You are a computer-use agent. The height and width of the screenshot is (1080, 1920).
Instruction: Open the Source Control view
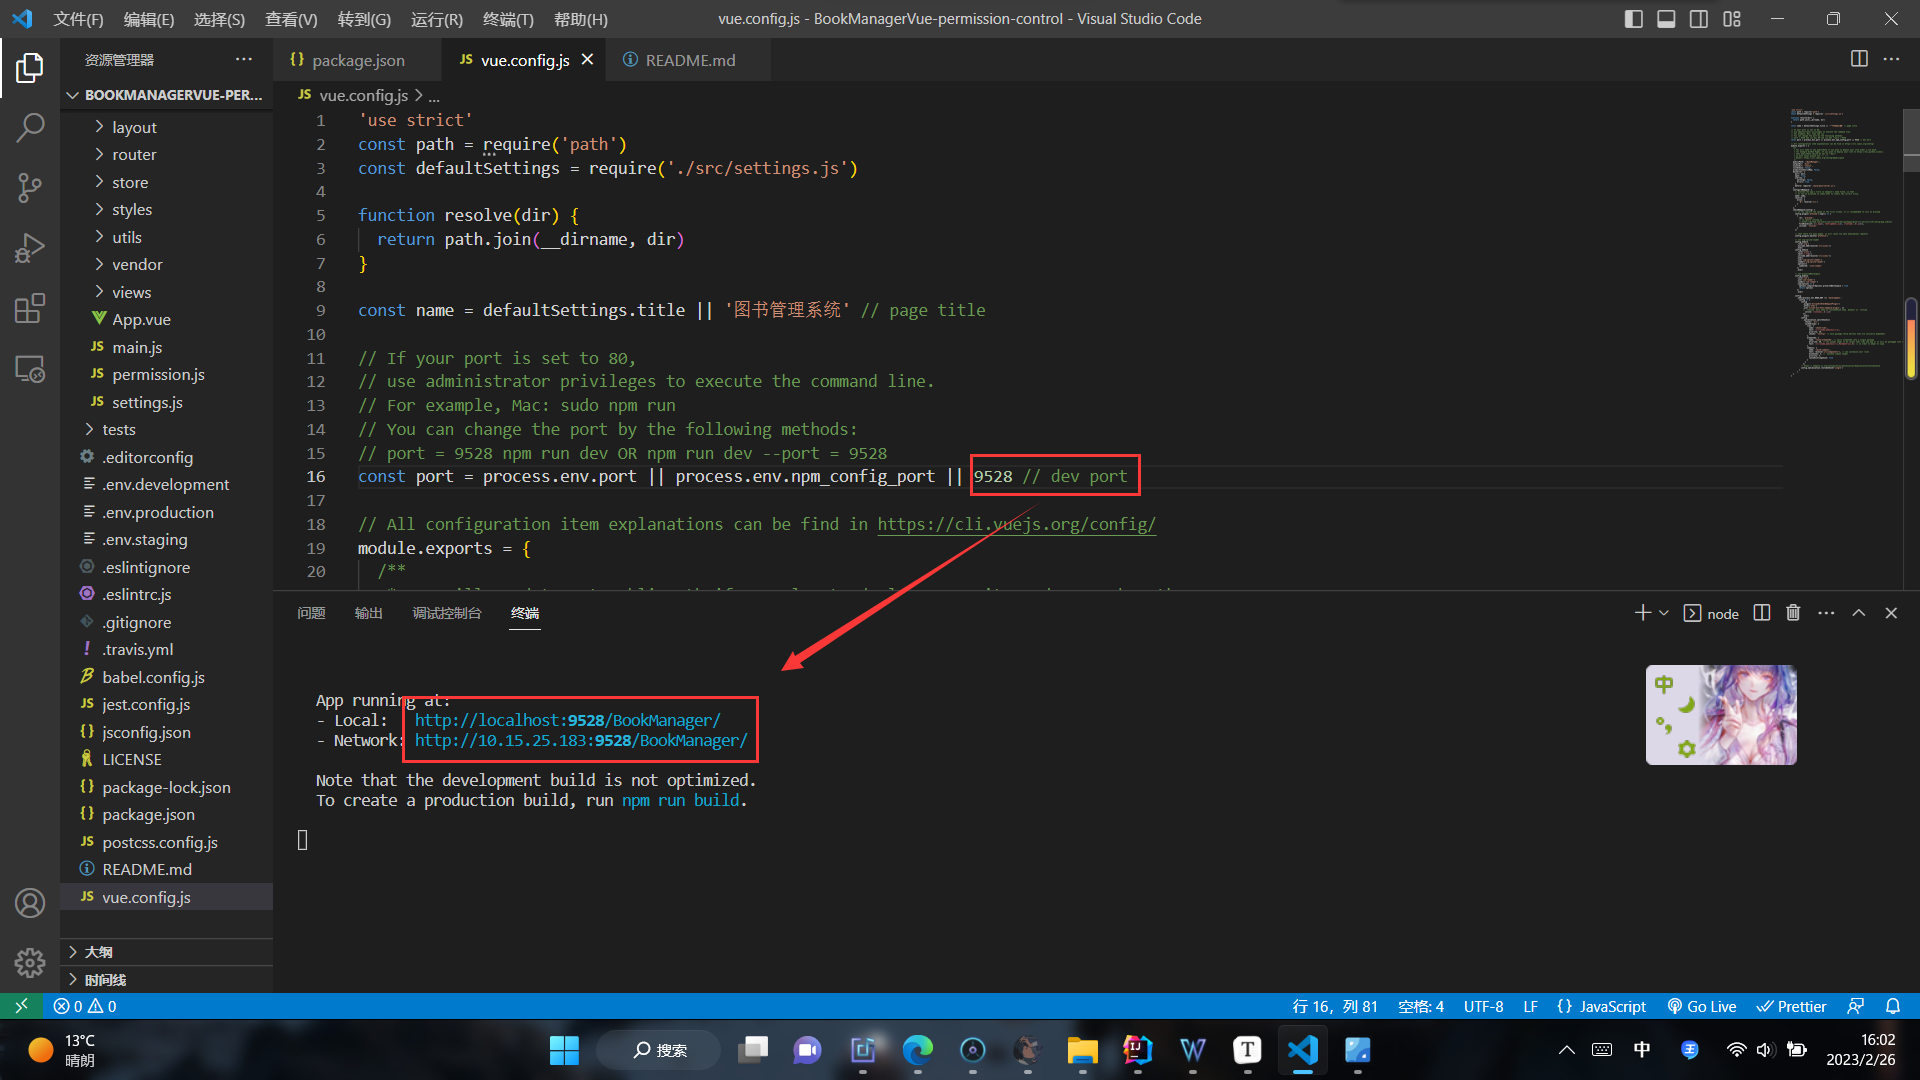click(x=30, y=187)
